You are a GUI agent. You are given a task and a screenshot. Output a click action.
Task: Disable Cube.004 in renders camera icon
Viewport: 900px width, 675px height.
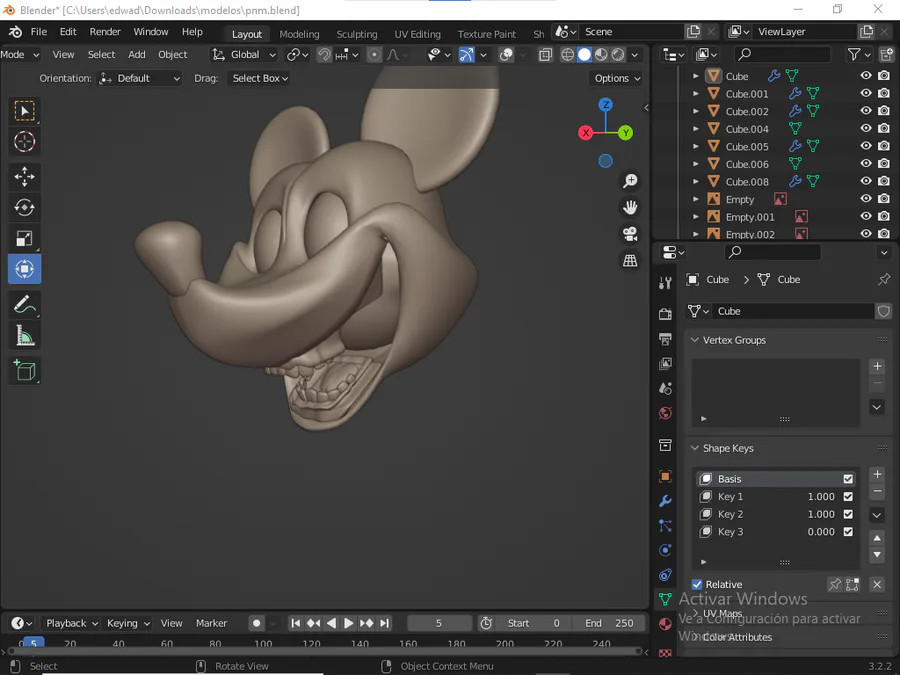[x=884, y=128]
